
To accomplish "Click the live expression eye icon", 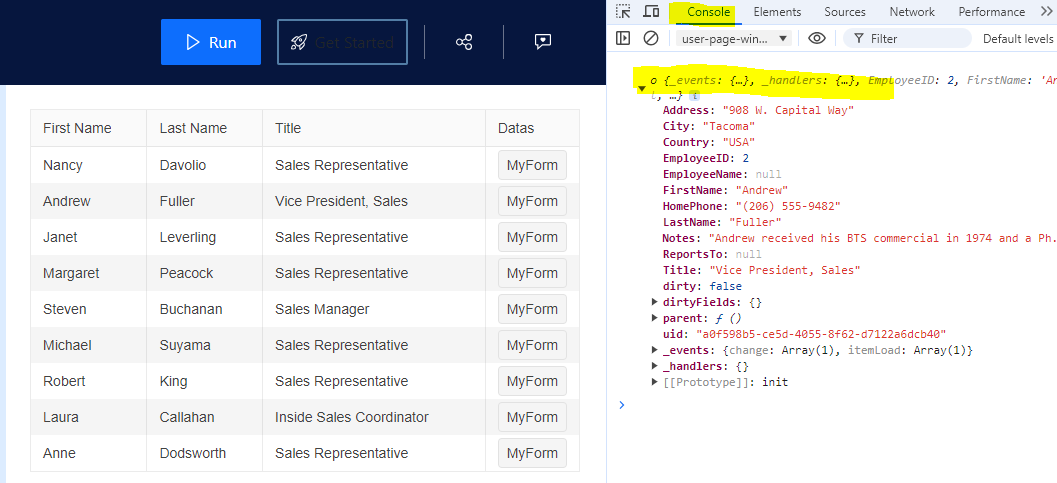I will click(817, 38).
